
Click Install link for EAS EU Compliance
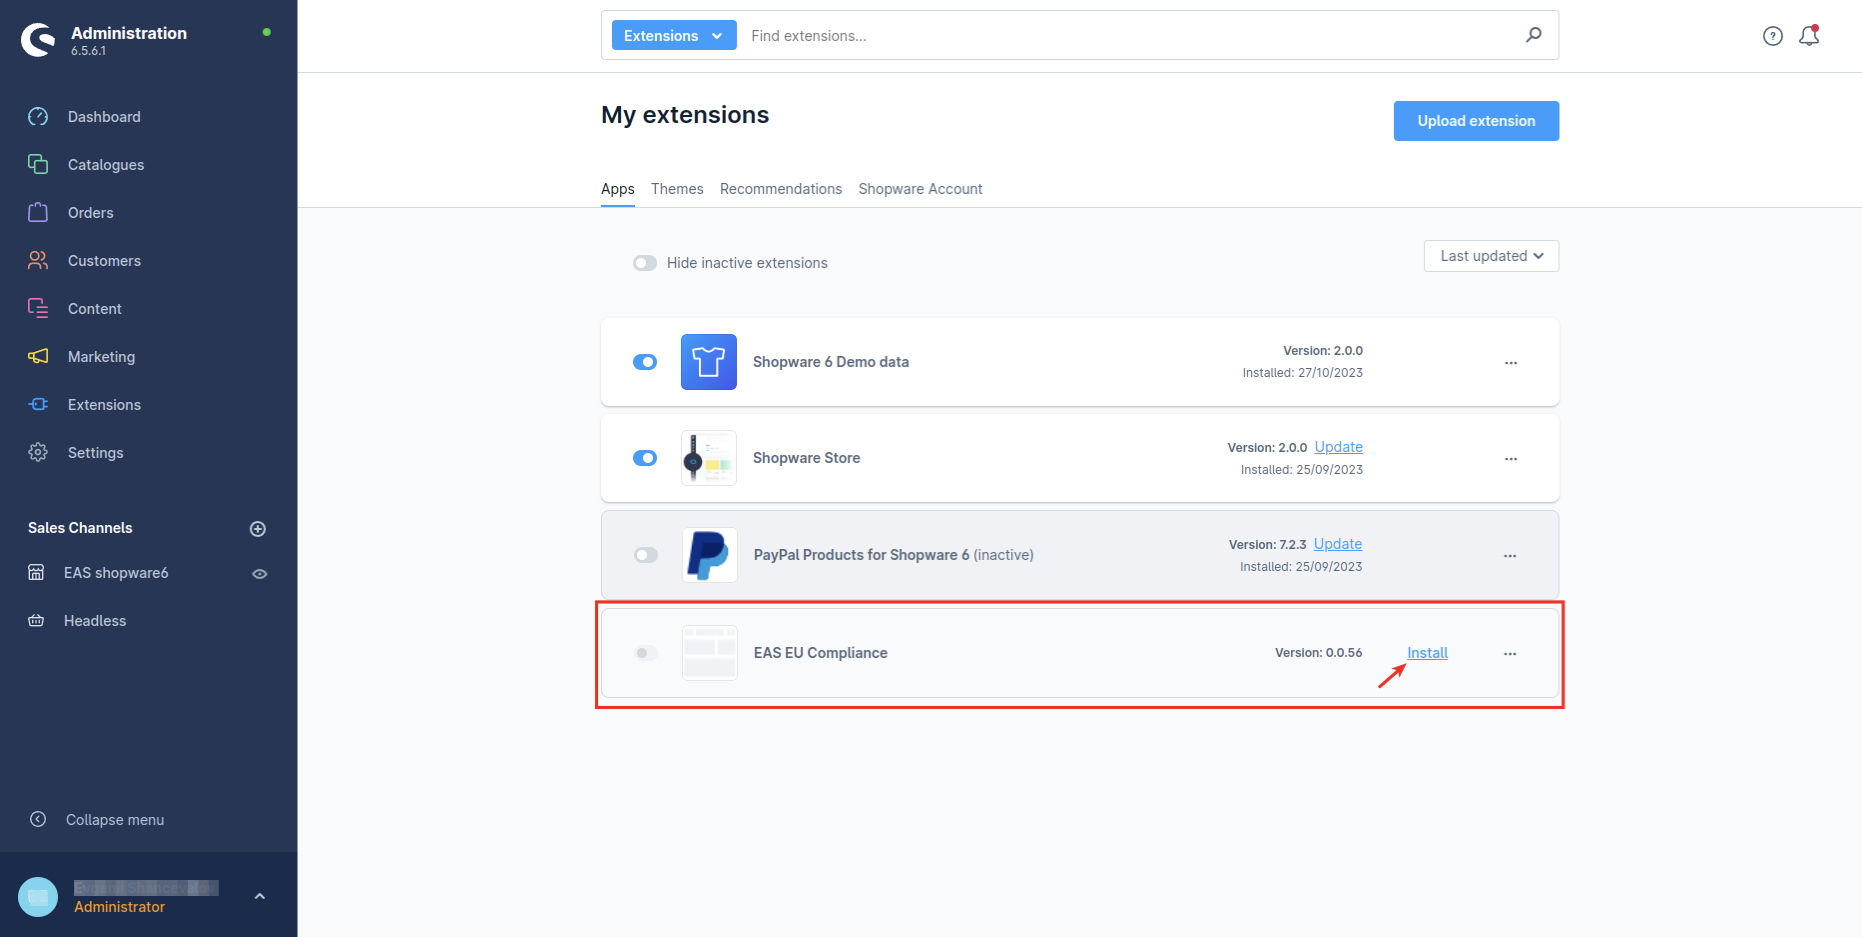pyautogui.click(x=1427, y=653)
